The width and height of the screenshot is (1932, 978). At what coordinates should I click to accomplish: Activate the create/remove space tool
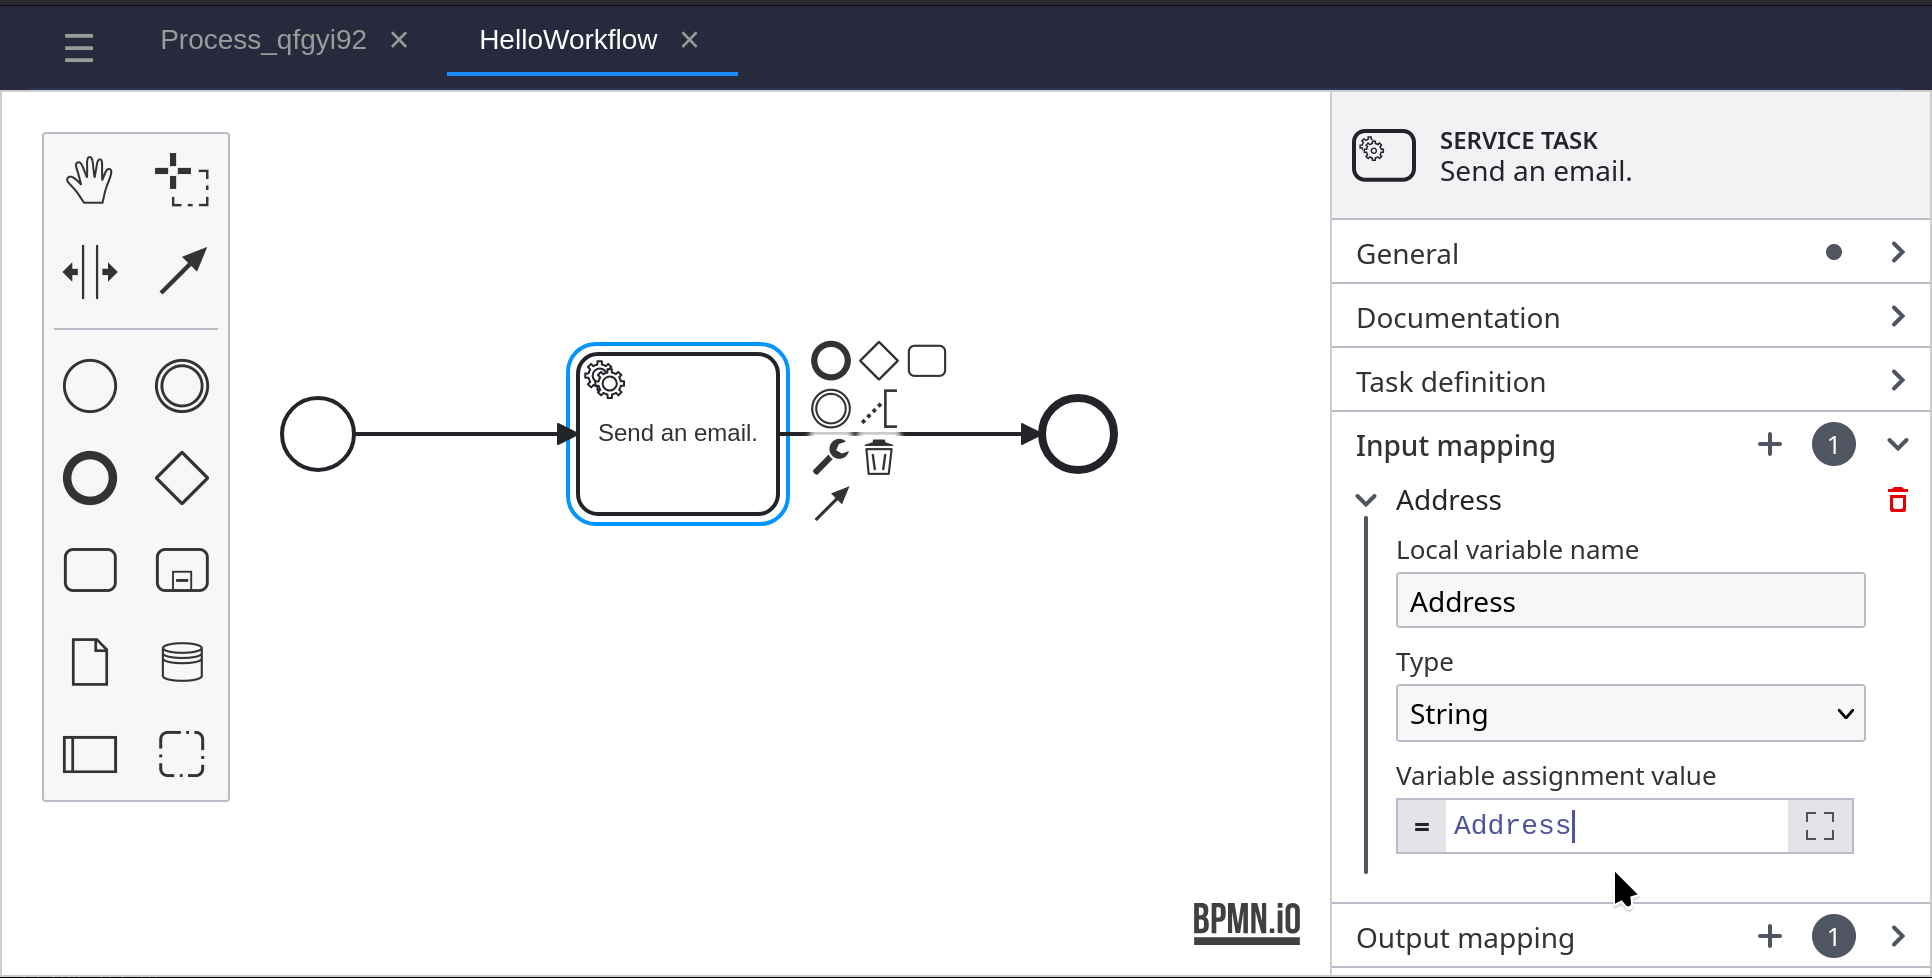90,272
